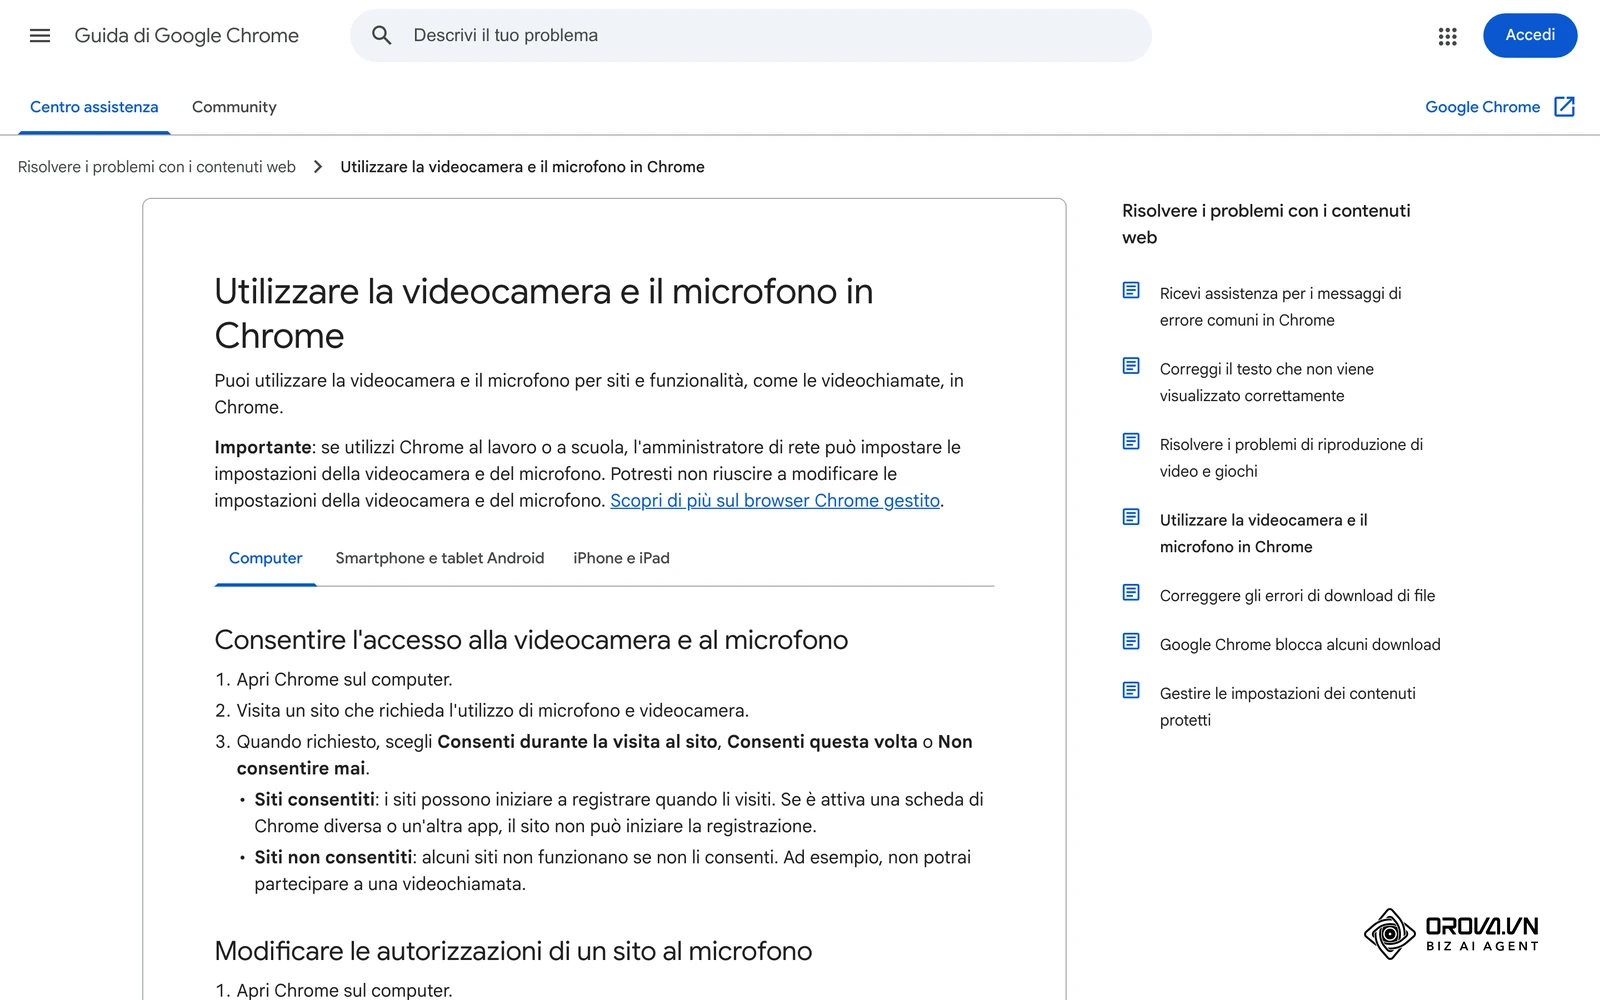Image resolution: width=1600 pixels, height=1000 pixels.
Task: Sign in with the Accedi button
Action: (x=1530, y=36)
